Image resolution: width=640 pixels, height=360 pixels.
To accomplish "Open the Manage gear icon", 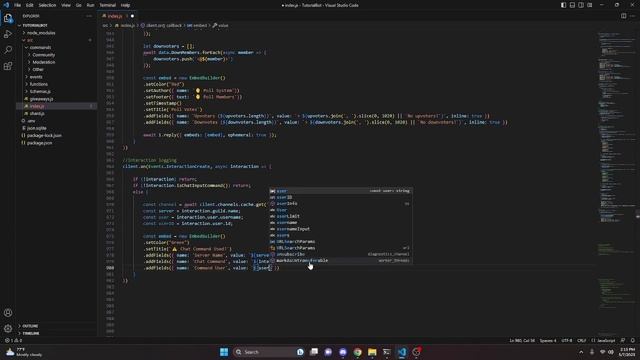I will click(x=8, y=329).
